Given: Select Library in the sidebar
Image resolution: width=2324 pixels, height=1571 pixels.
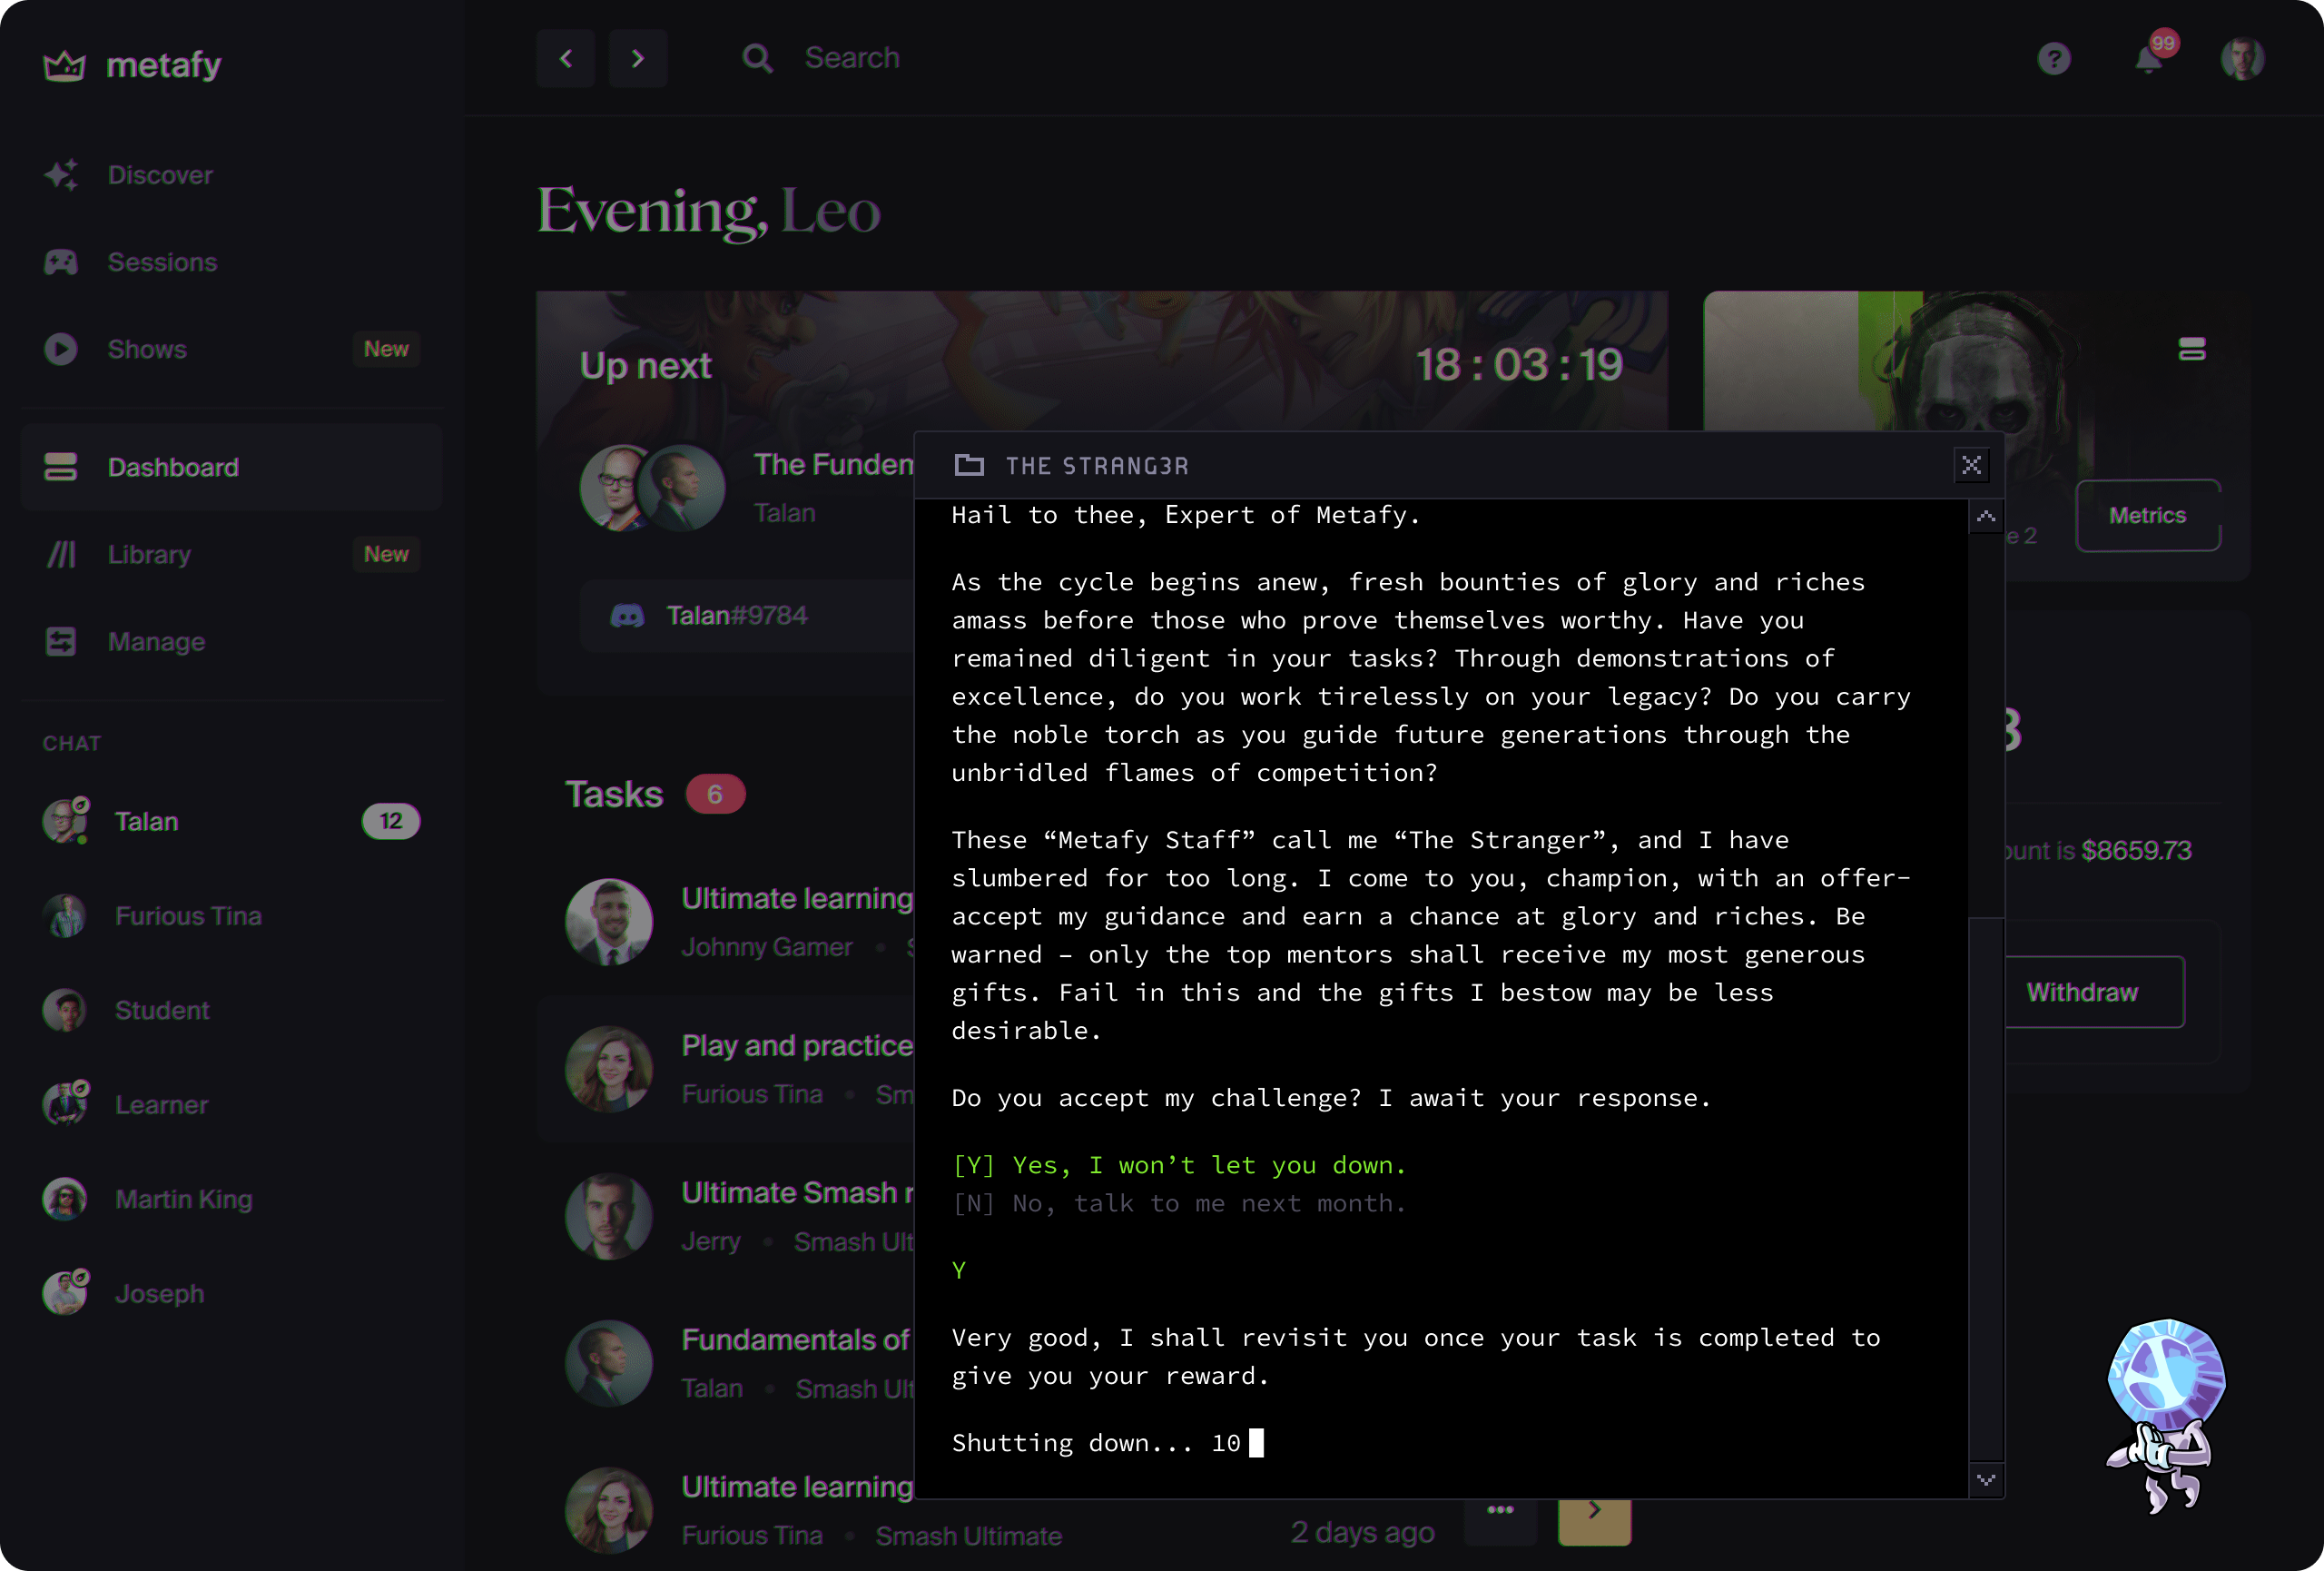Looking at the screenshot, I should pos(149,555).
